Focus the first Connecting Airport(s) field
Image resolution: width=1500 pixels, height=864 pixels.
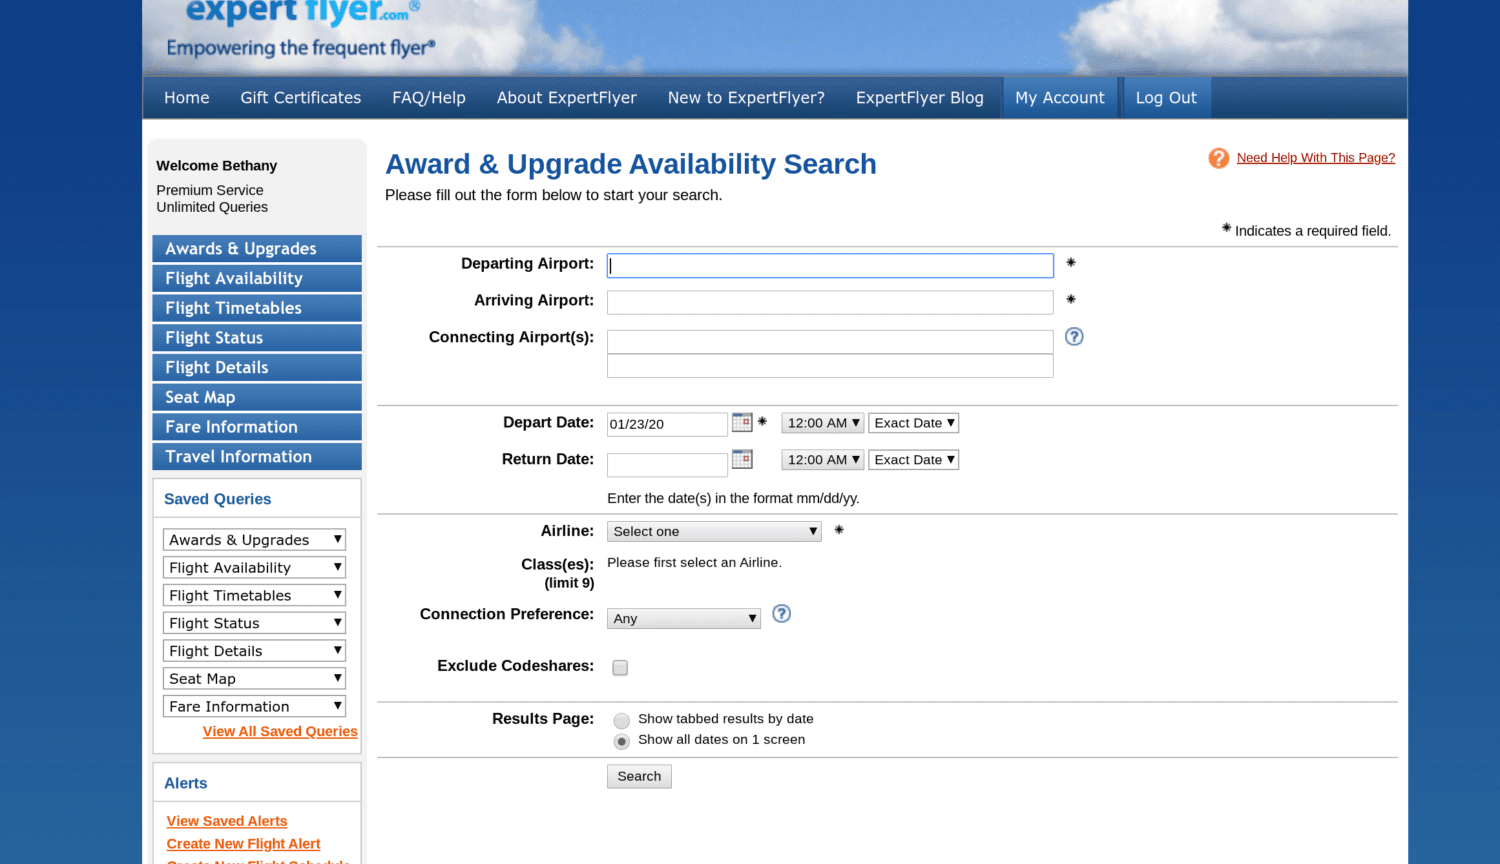click(x=830, y=342)
